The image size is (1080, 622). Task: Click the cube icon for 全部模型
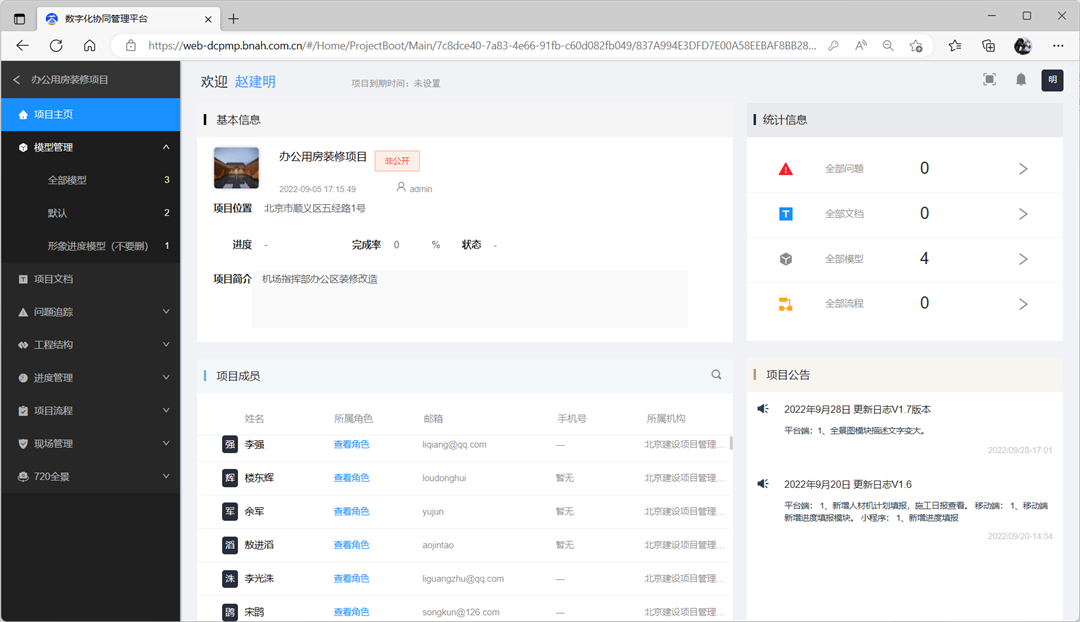tap(786, 259)
